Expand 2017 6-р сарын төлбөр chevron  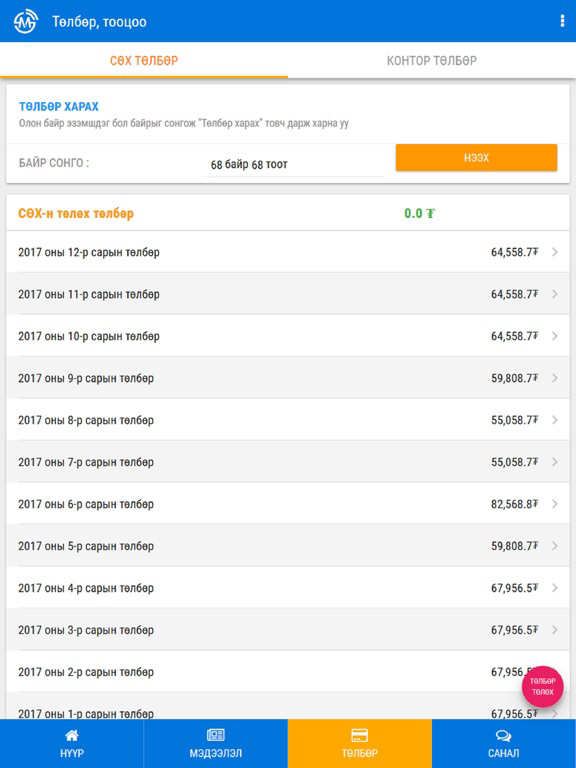(555, 504)
